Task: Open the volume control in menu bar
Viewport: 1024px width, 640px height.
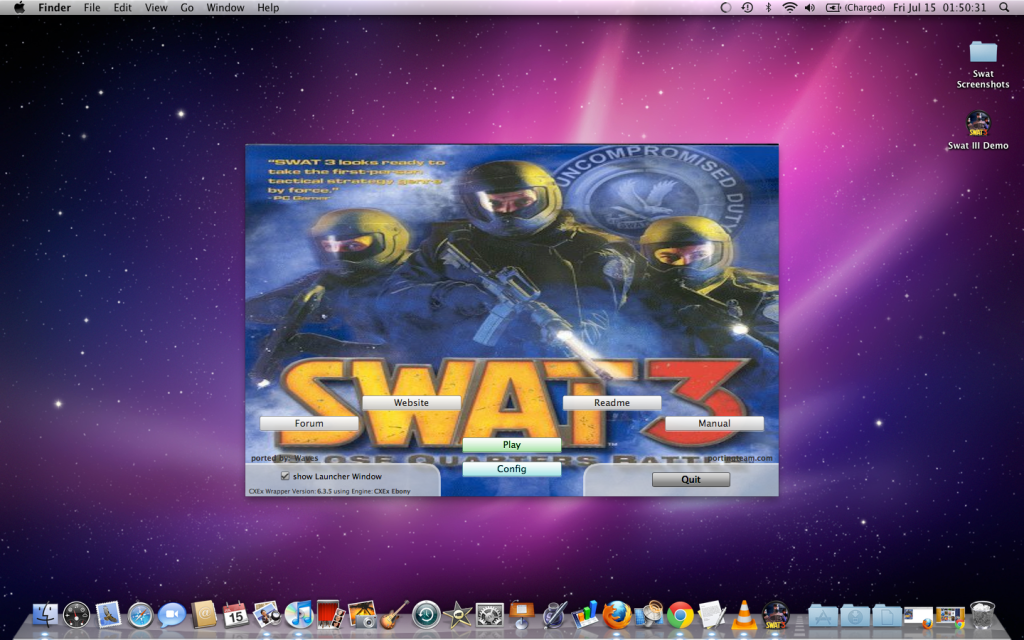Action: [810, 8]
